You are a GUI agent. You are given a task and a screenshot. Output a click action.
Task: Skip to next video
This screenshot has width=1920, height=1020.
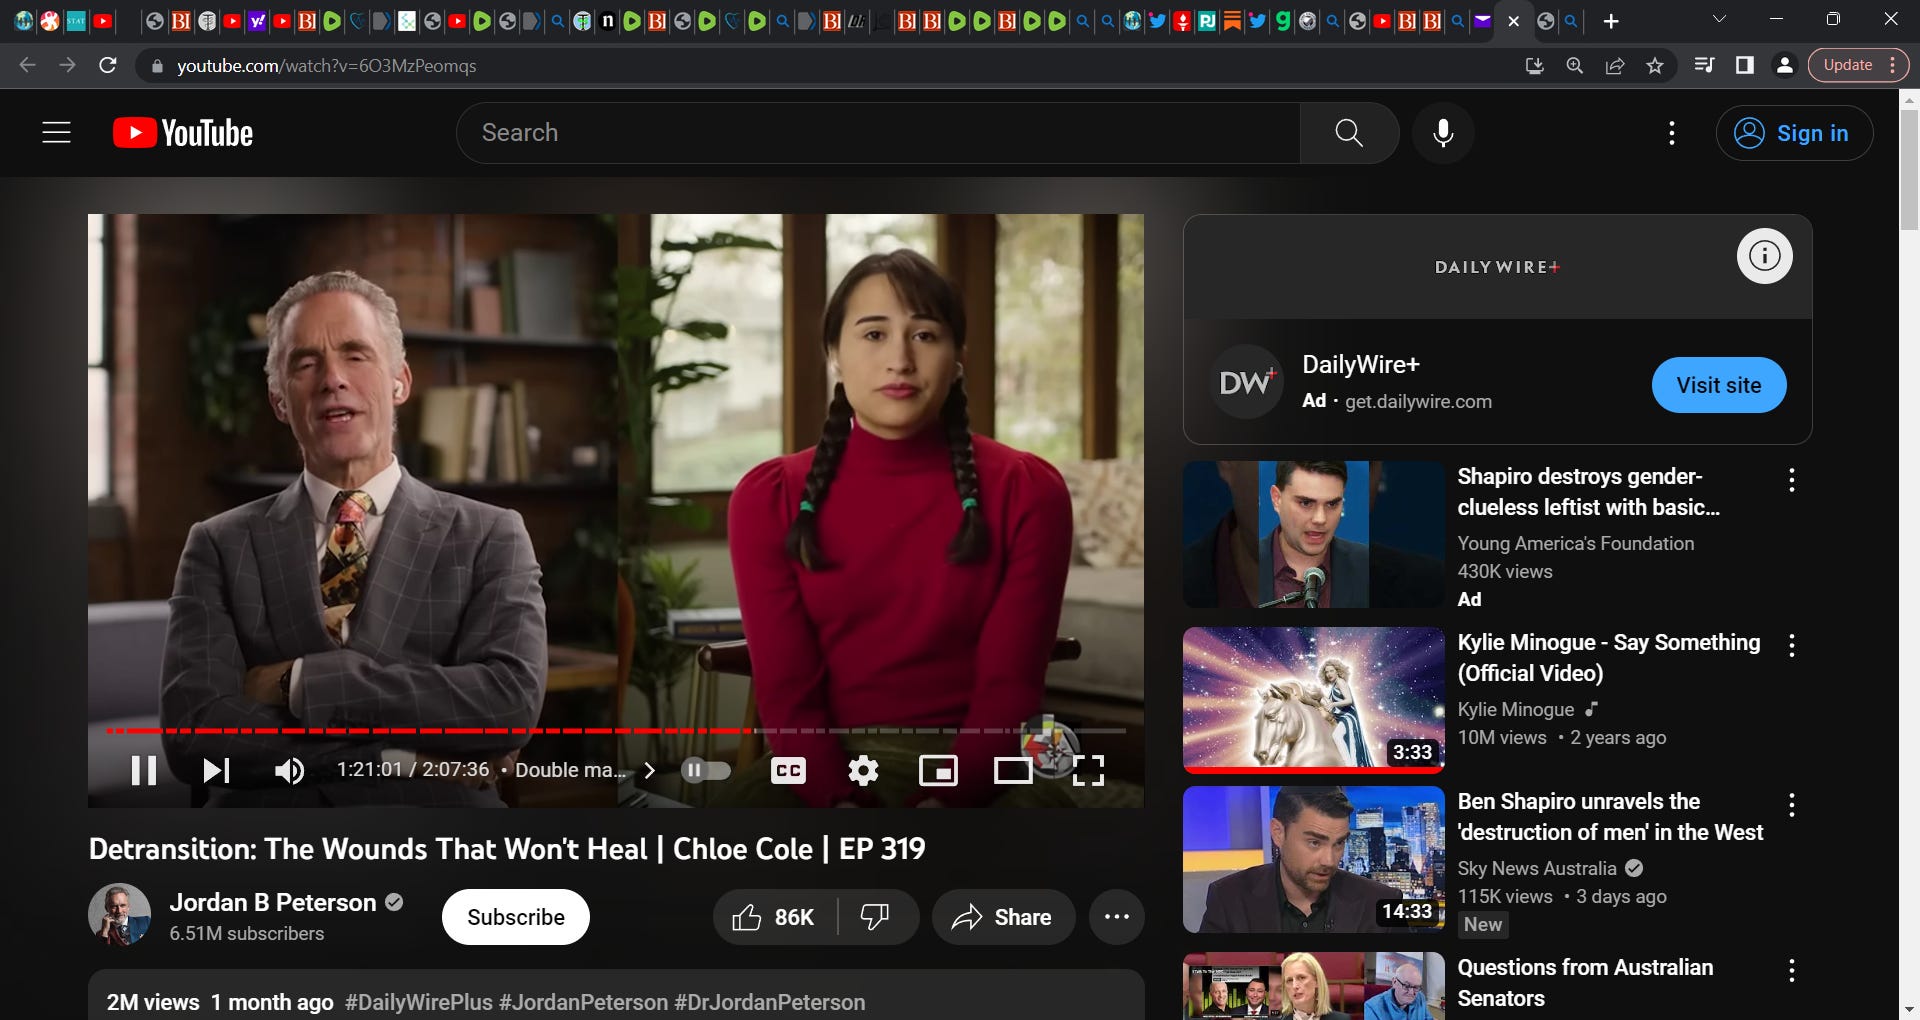[x=216, y=770]
